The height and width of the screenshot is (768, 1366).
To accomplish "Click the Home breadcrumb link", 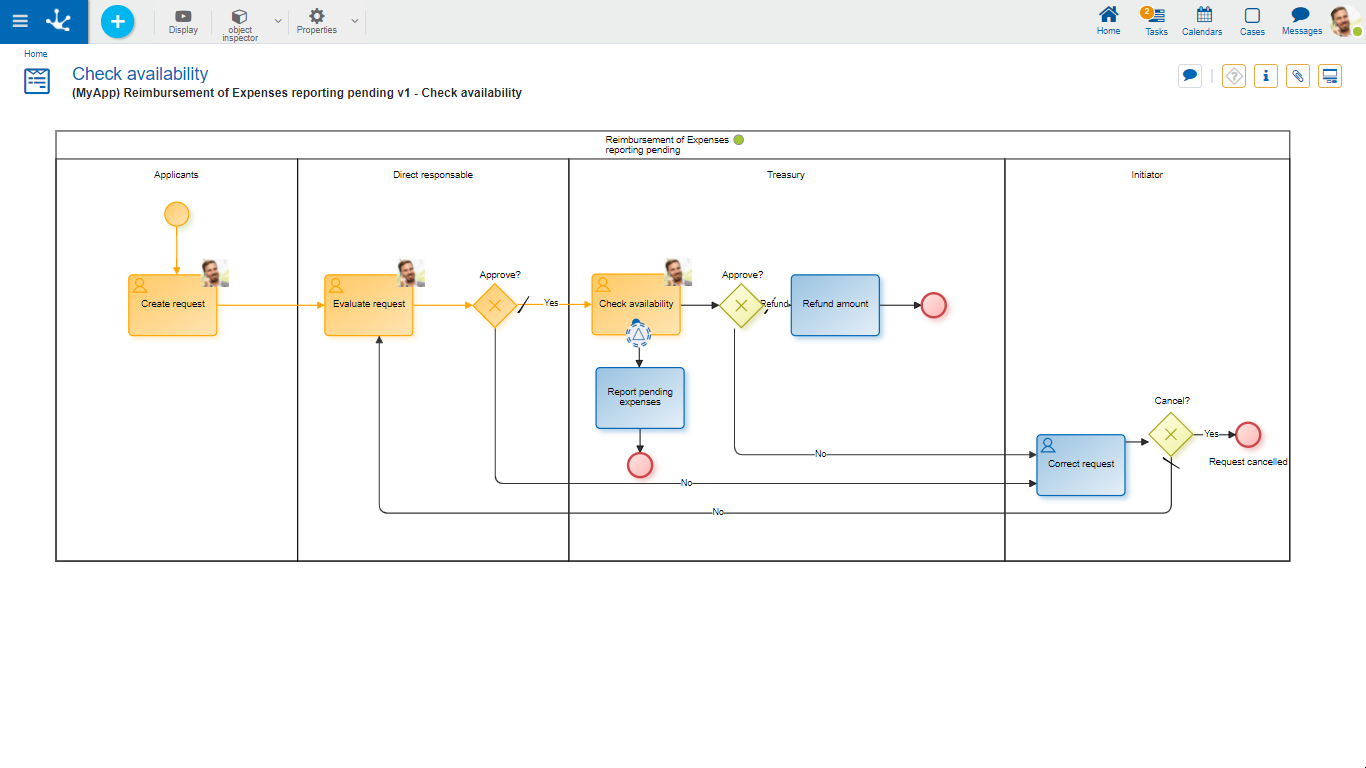I will 36,54.
